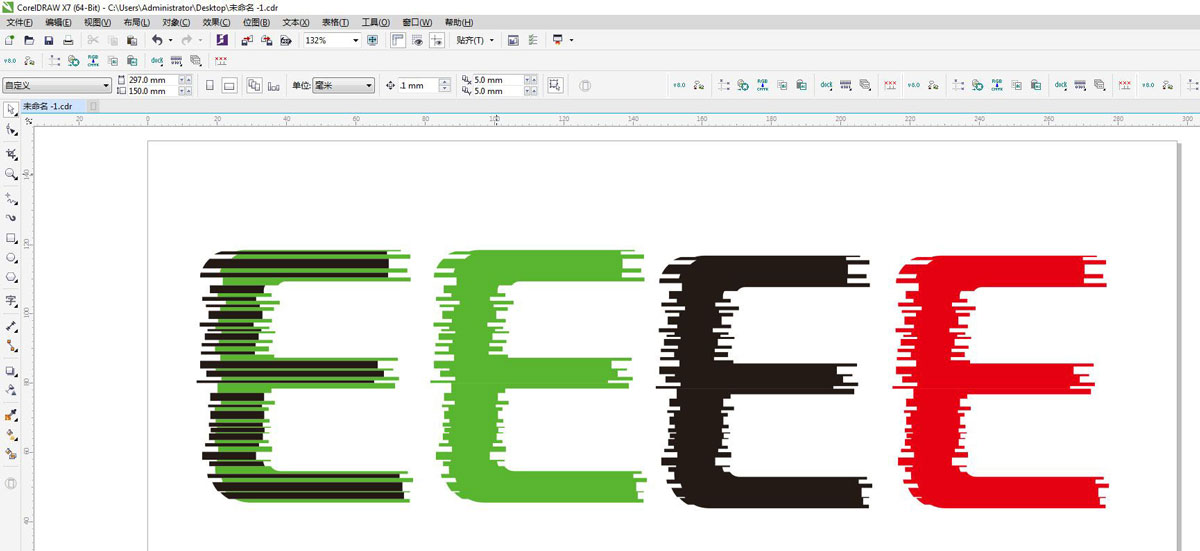Click the Cut scissors icon
The image size is (1200, 551).
[93, 40]
